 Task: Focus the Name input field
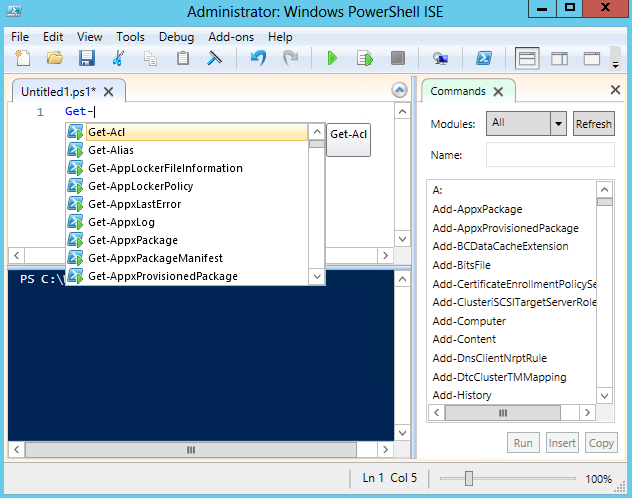(x=550, y=154)
